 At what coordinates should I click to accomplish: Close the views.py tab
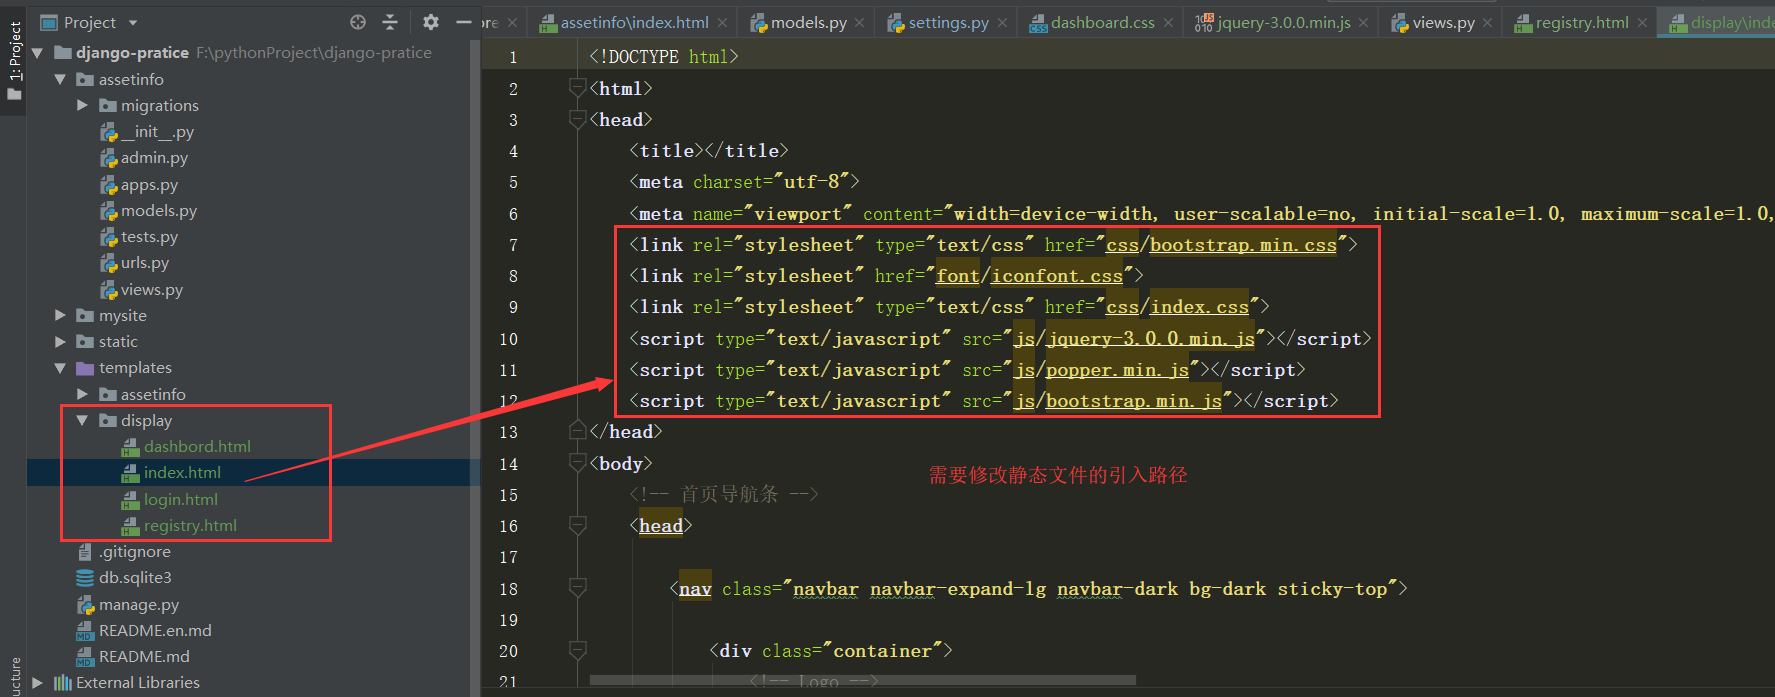click(x=1487, y=22)
